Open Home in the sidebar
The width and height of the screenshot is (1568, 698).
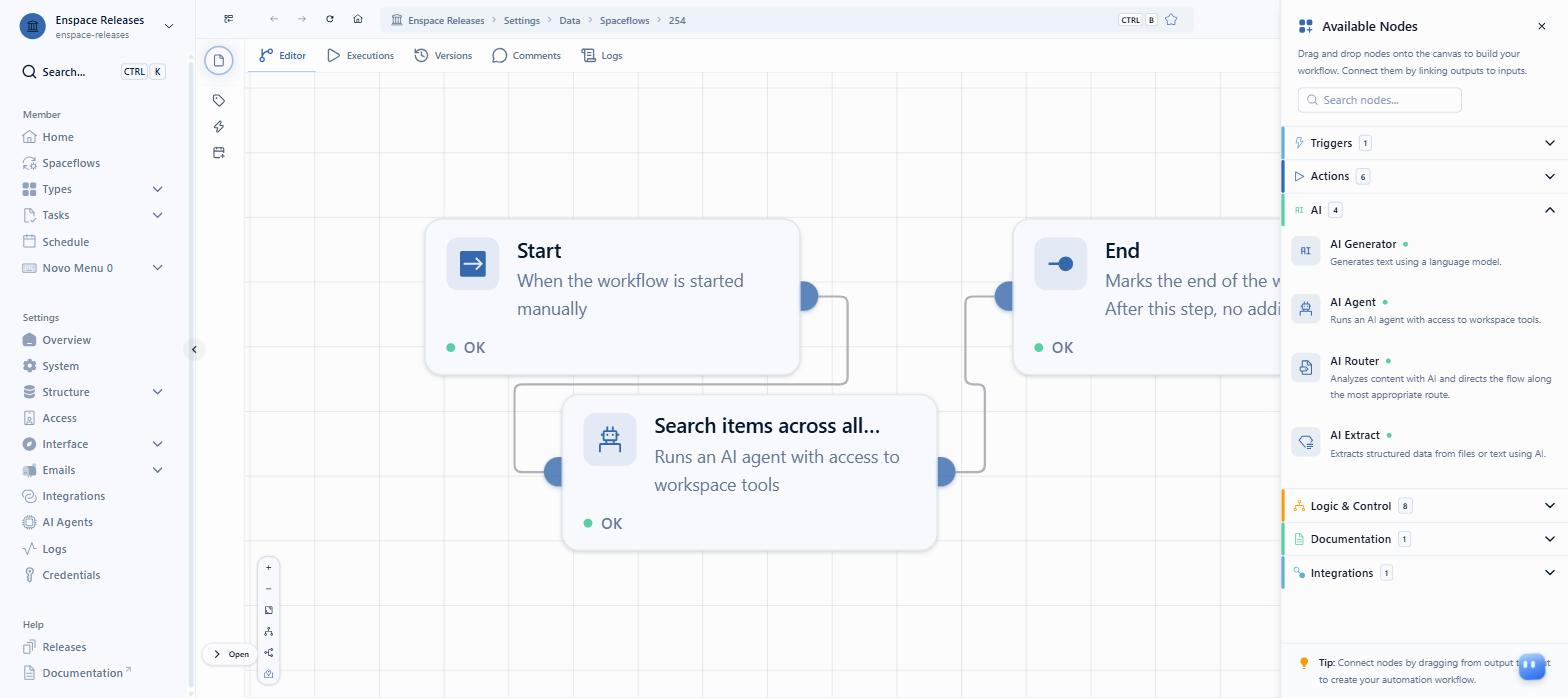(x=58, y=137)
